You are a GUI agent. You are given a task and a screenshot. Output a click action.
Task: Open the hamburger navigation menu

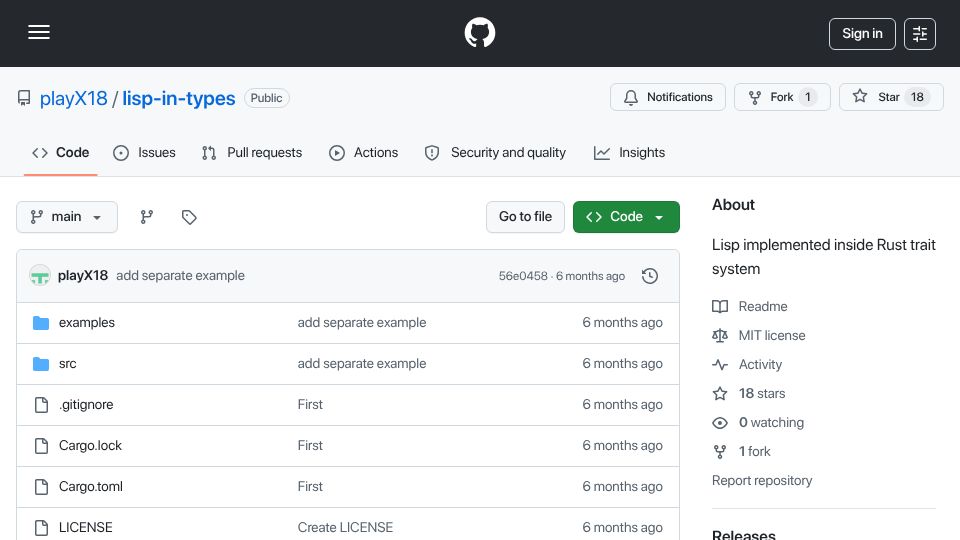pyautogui.click(x=39, y=32)
